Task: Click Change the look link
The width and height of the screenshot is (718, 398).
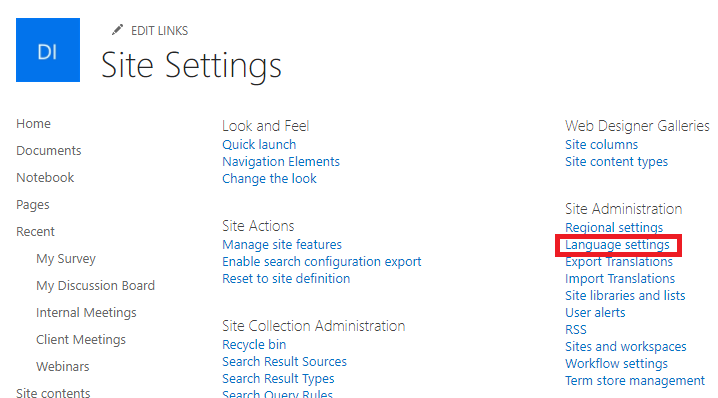Action: click(269, 179)
